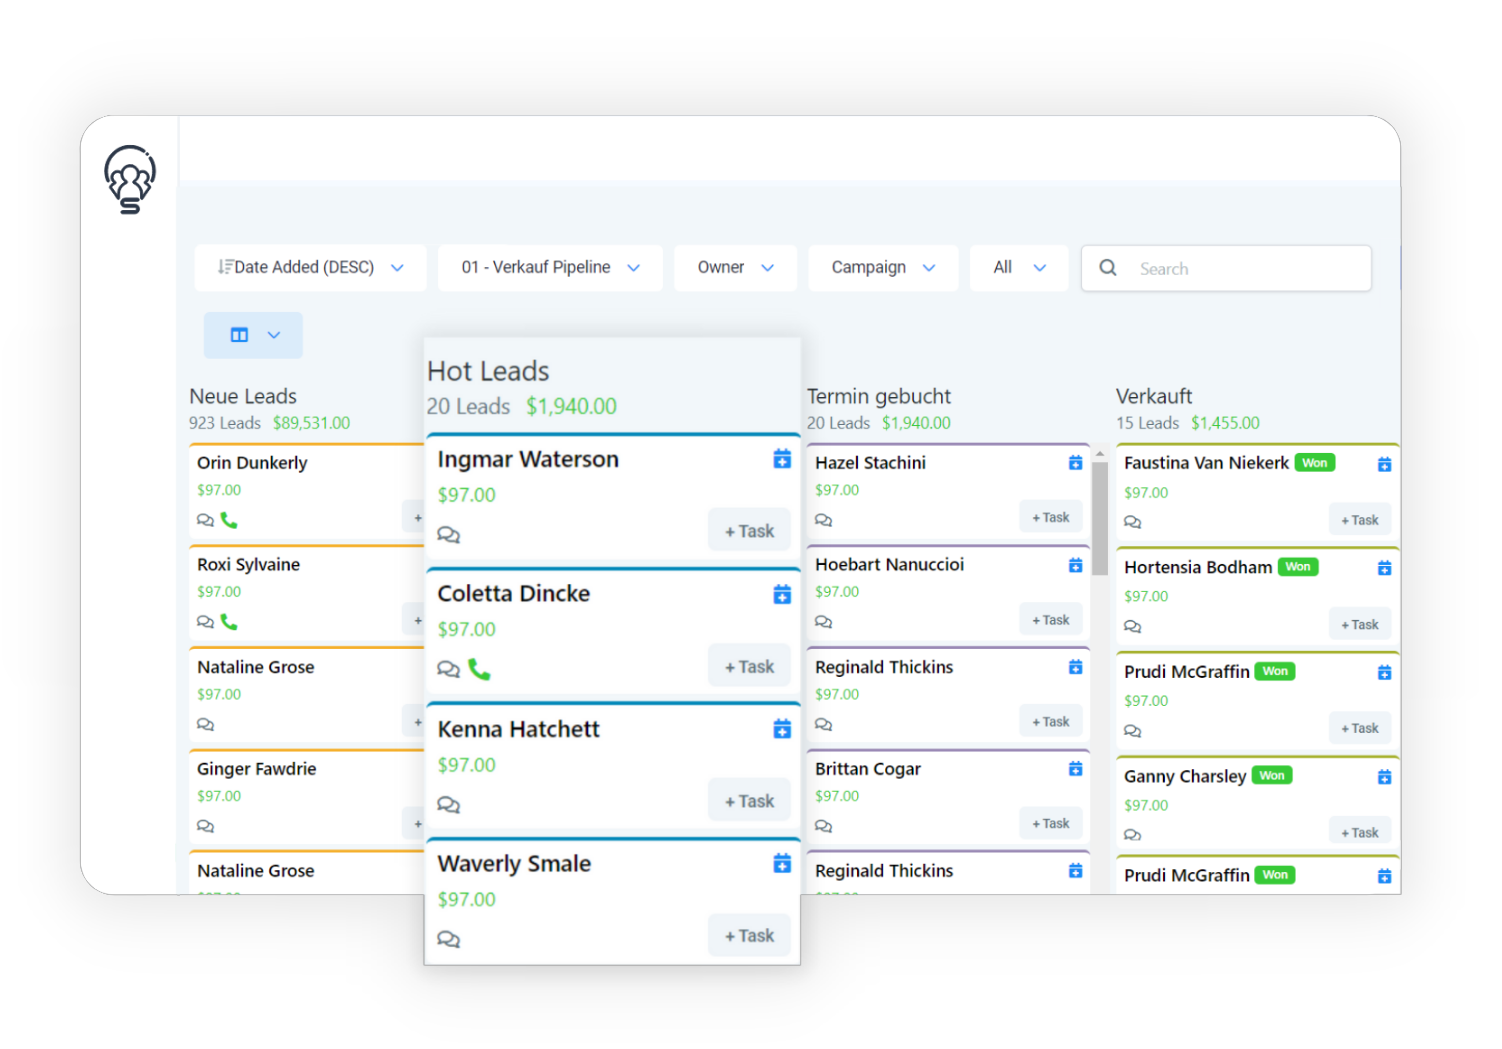Screen dimensions: 1502x1049
Task: Click the $1,455.00 total in Verkauft
Action: (x=1225, y=423)
